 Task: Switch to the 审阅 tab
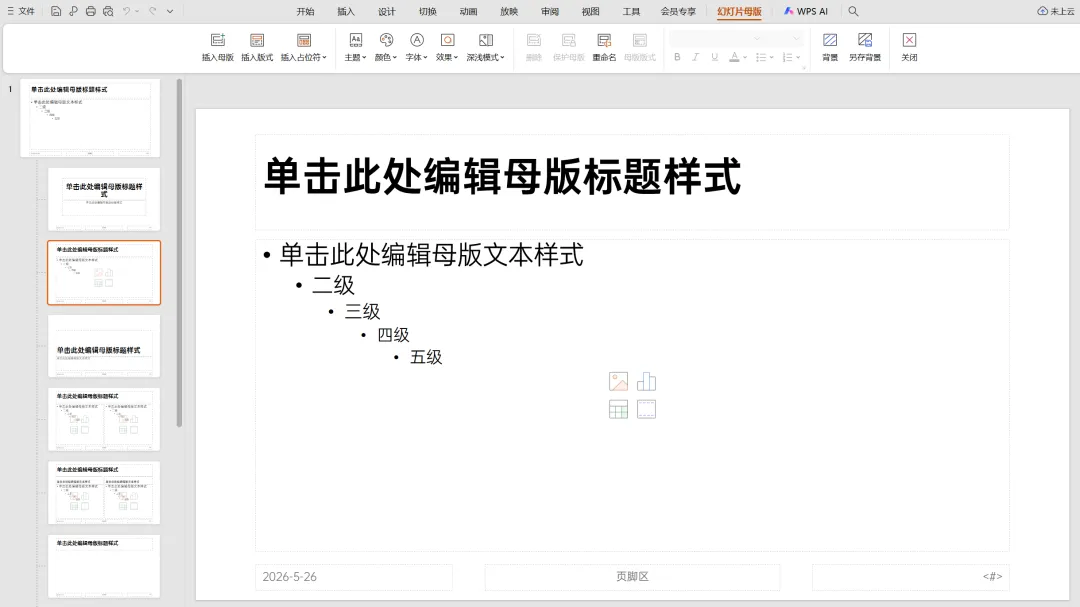[550, 12]
